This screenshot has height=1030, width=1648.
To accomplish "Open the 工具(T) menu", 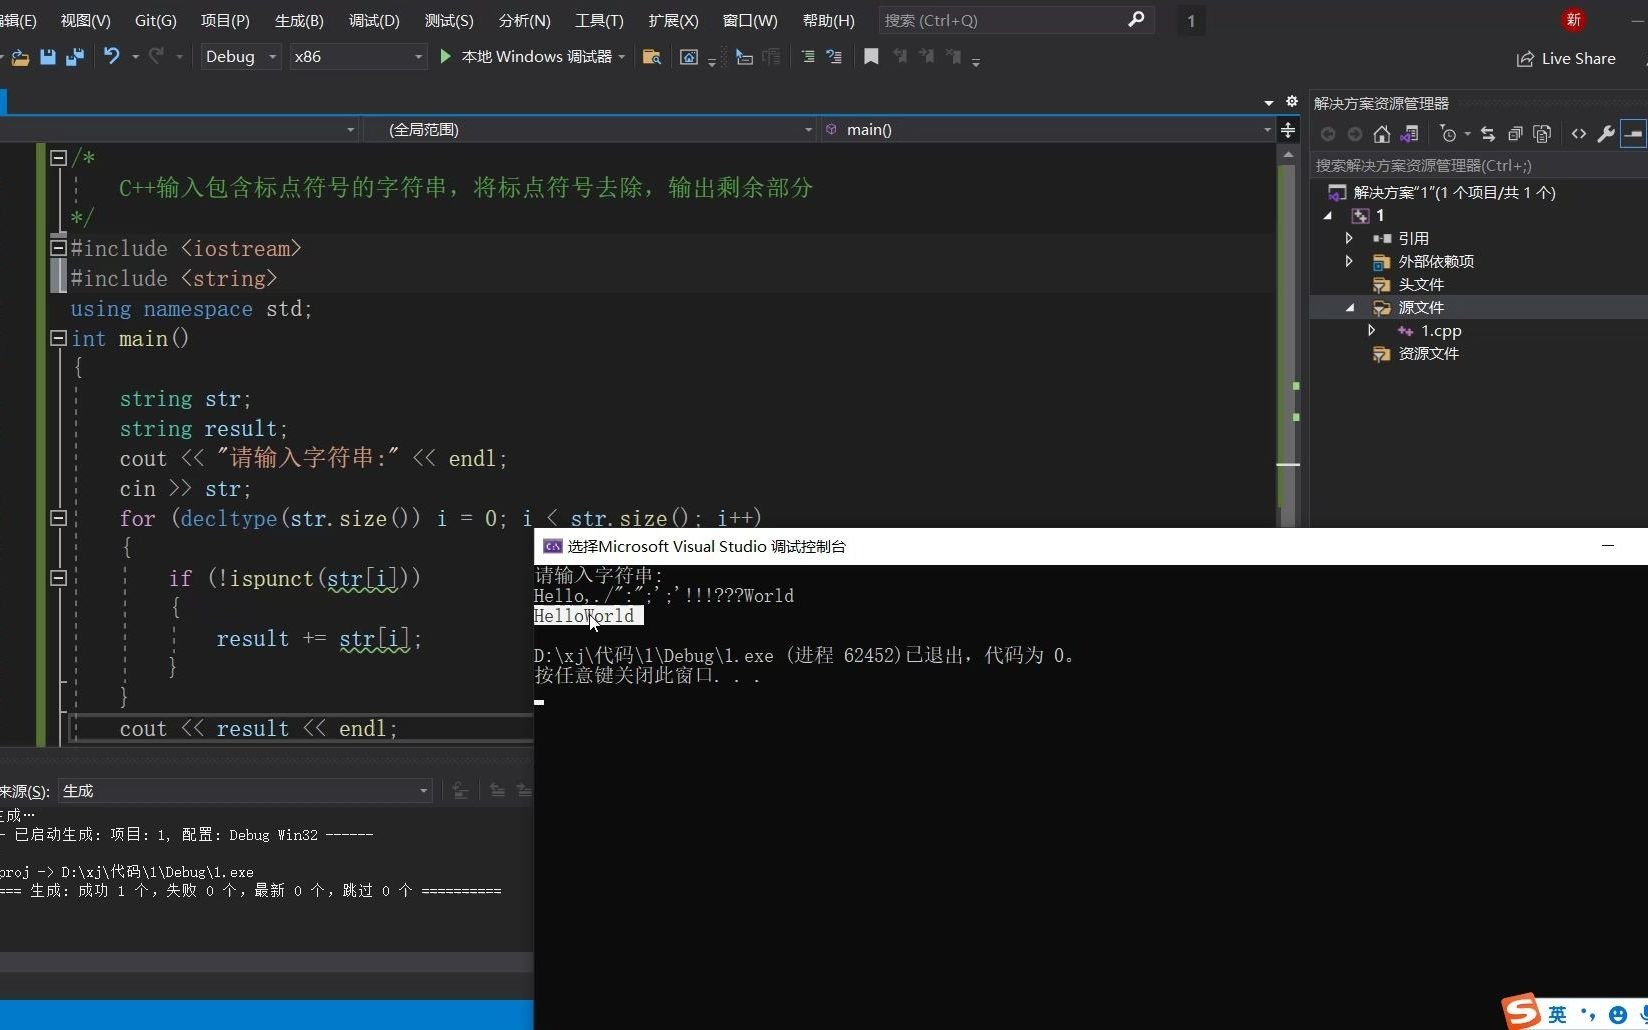I will coord(598,20).
